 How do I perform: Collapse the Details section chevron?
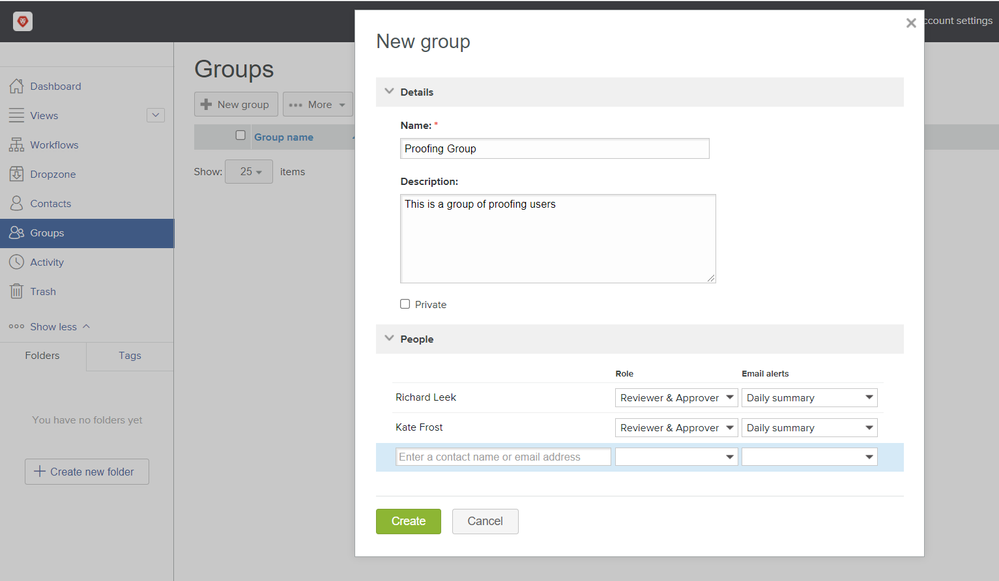389,92
